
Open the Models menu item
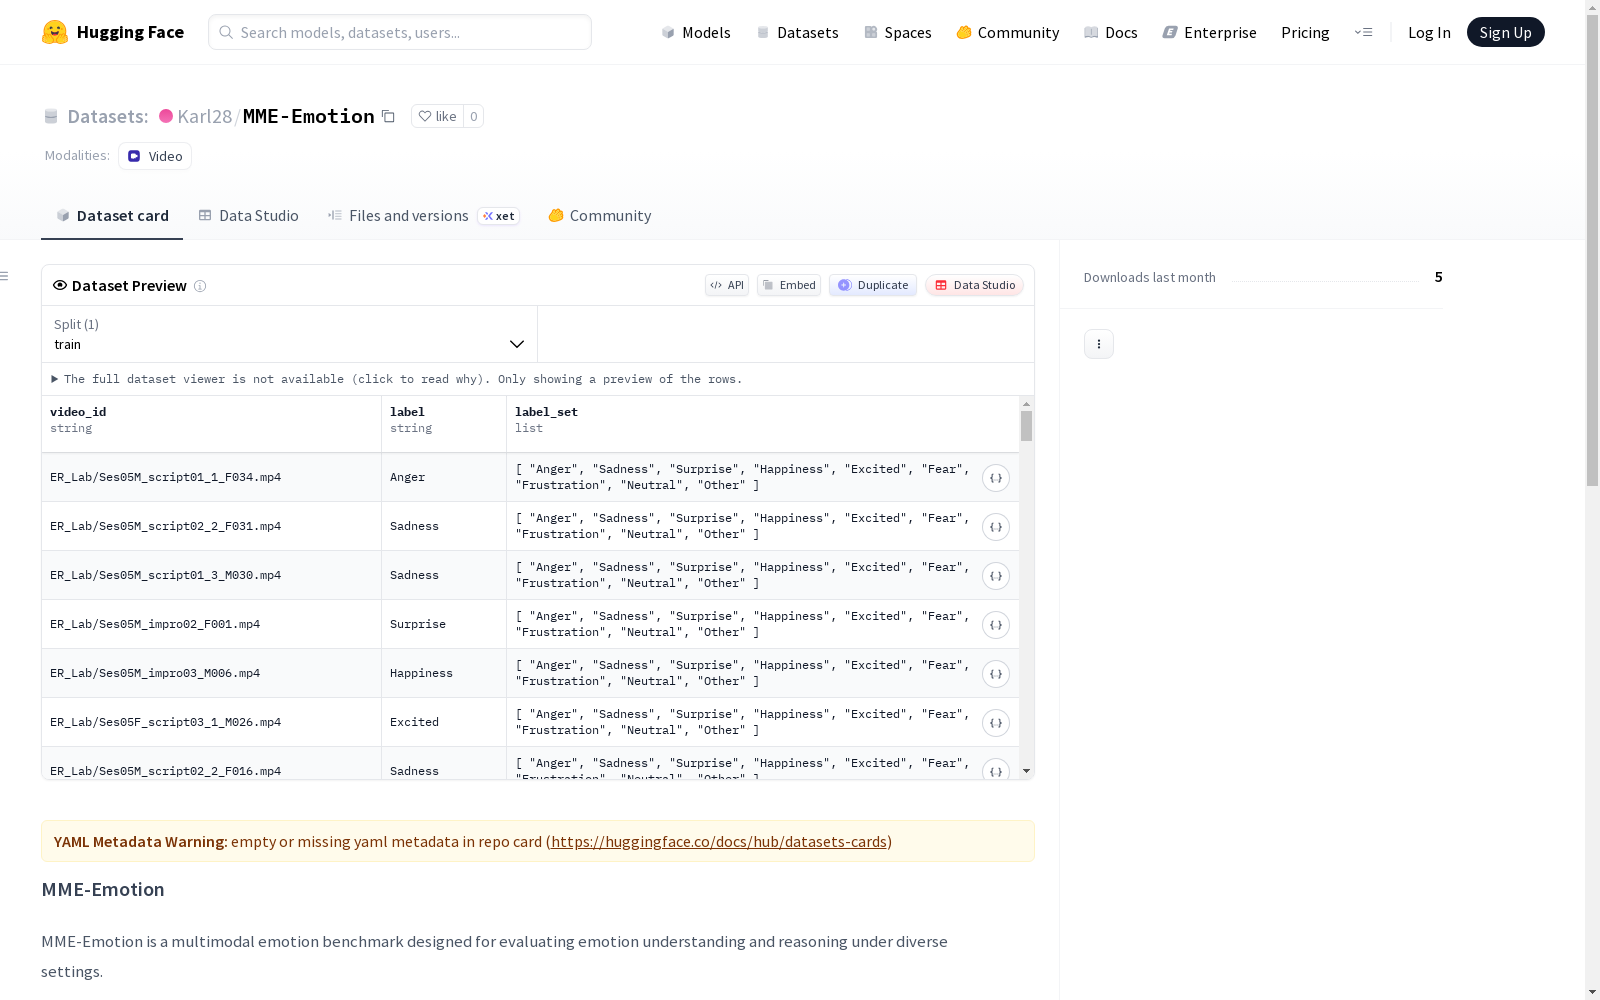tap(696, 32)
